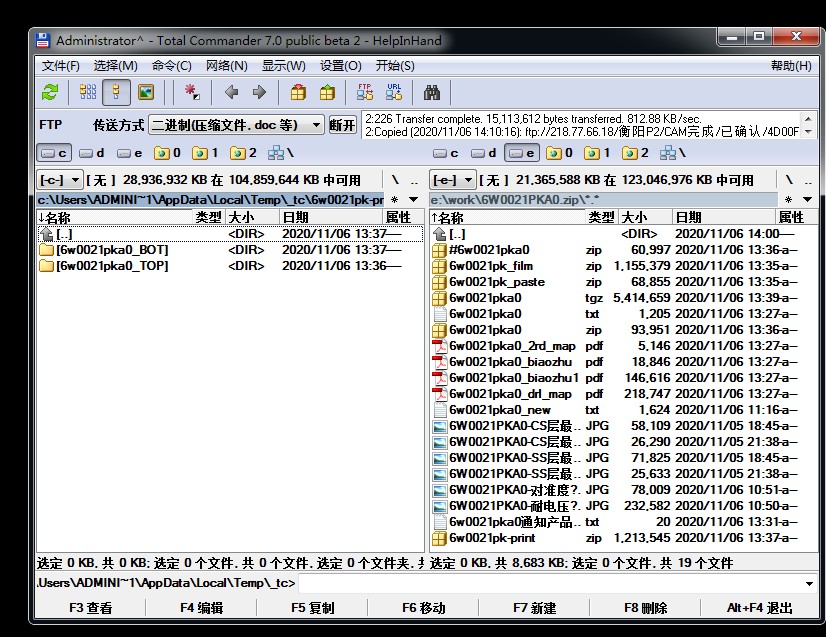The image size is (826, 637).
Task: Open right panel favorites asterisk button
Action: (x=788, y=200)
